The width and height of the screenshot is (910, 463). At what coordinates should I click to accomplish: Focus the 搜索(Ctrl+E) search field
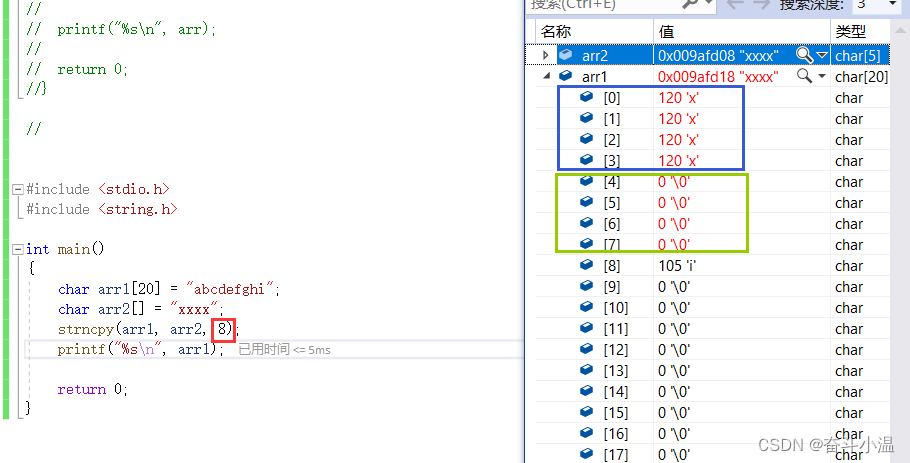(604, 5)
